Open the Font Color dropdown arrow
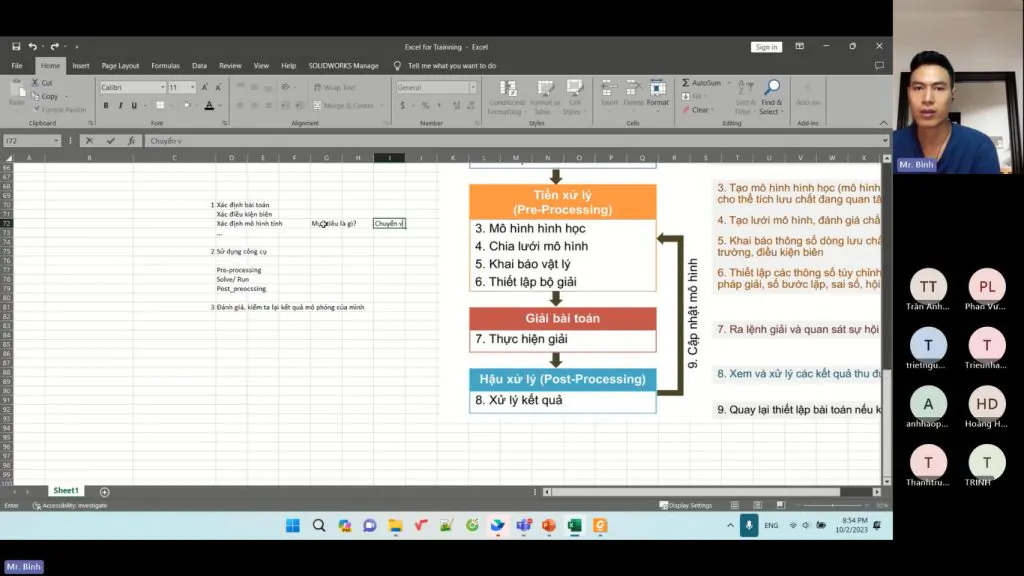Viewport: 1024px width, 576px height. (x=220, y=105)
